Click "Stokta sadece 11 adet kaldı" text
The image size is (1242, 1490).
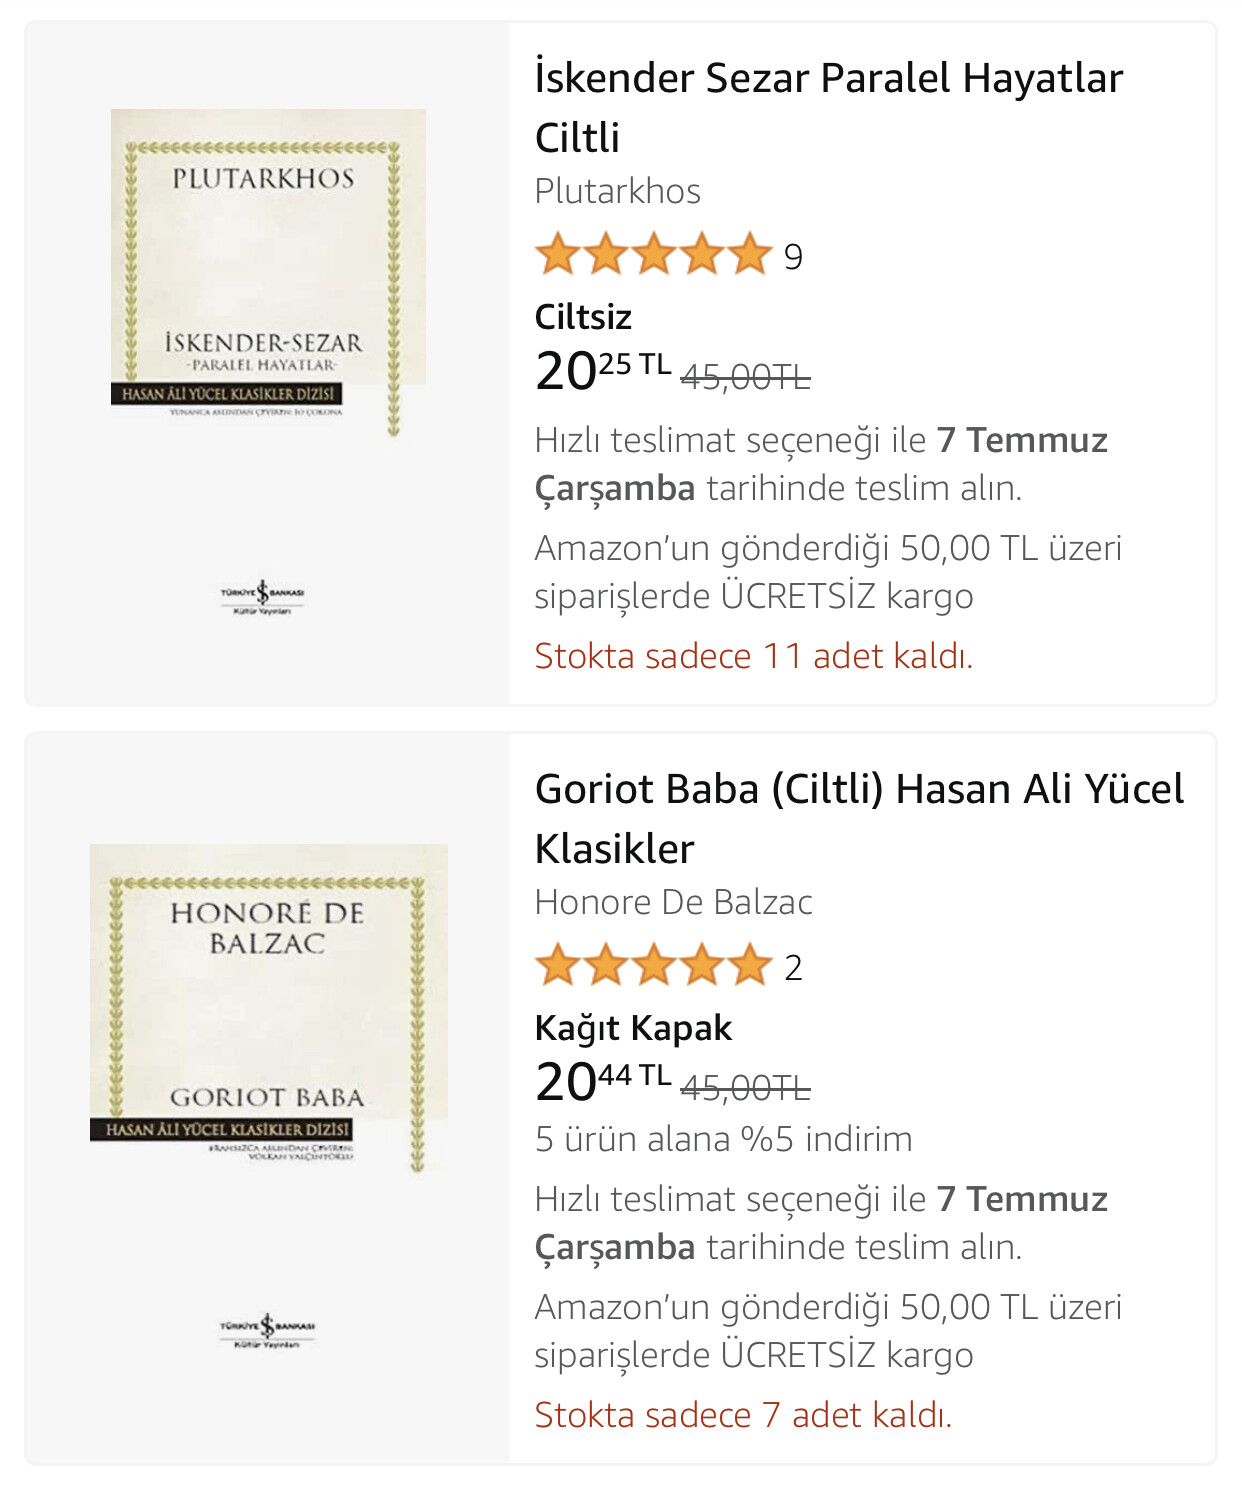tap(753, 656)
